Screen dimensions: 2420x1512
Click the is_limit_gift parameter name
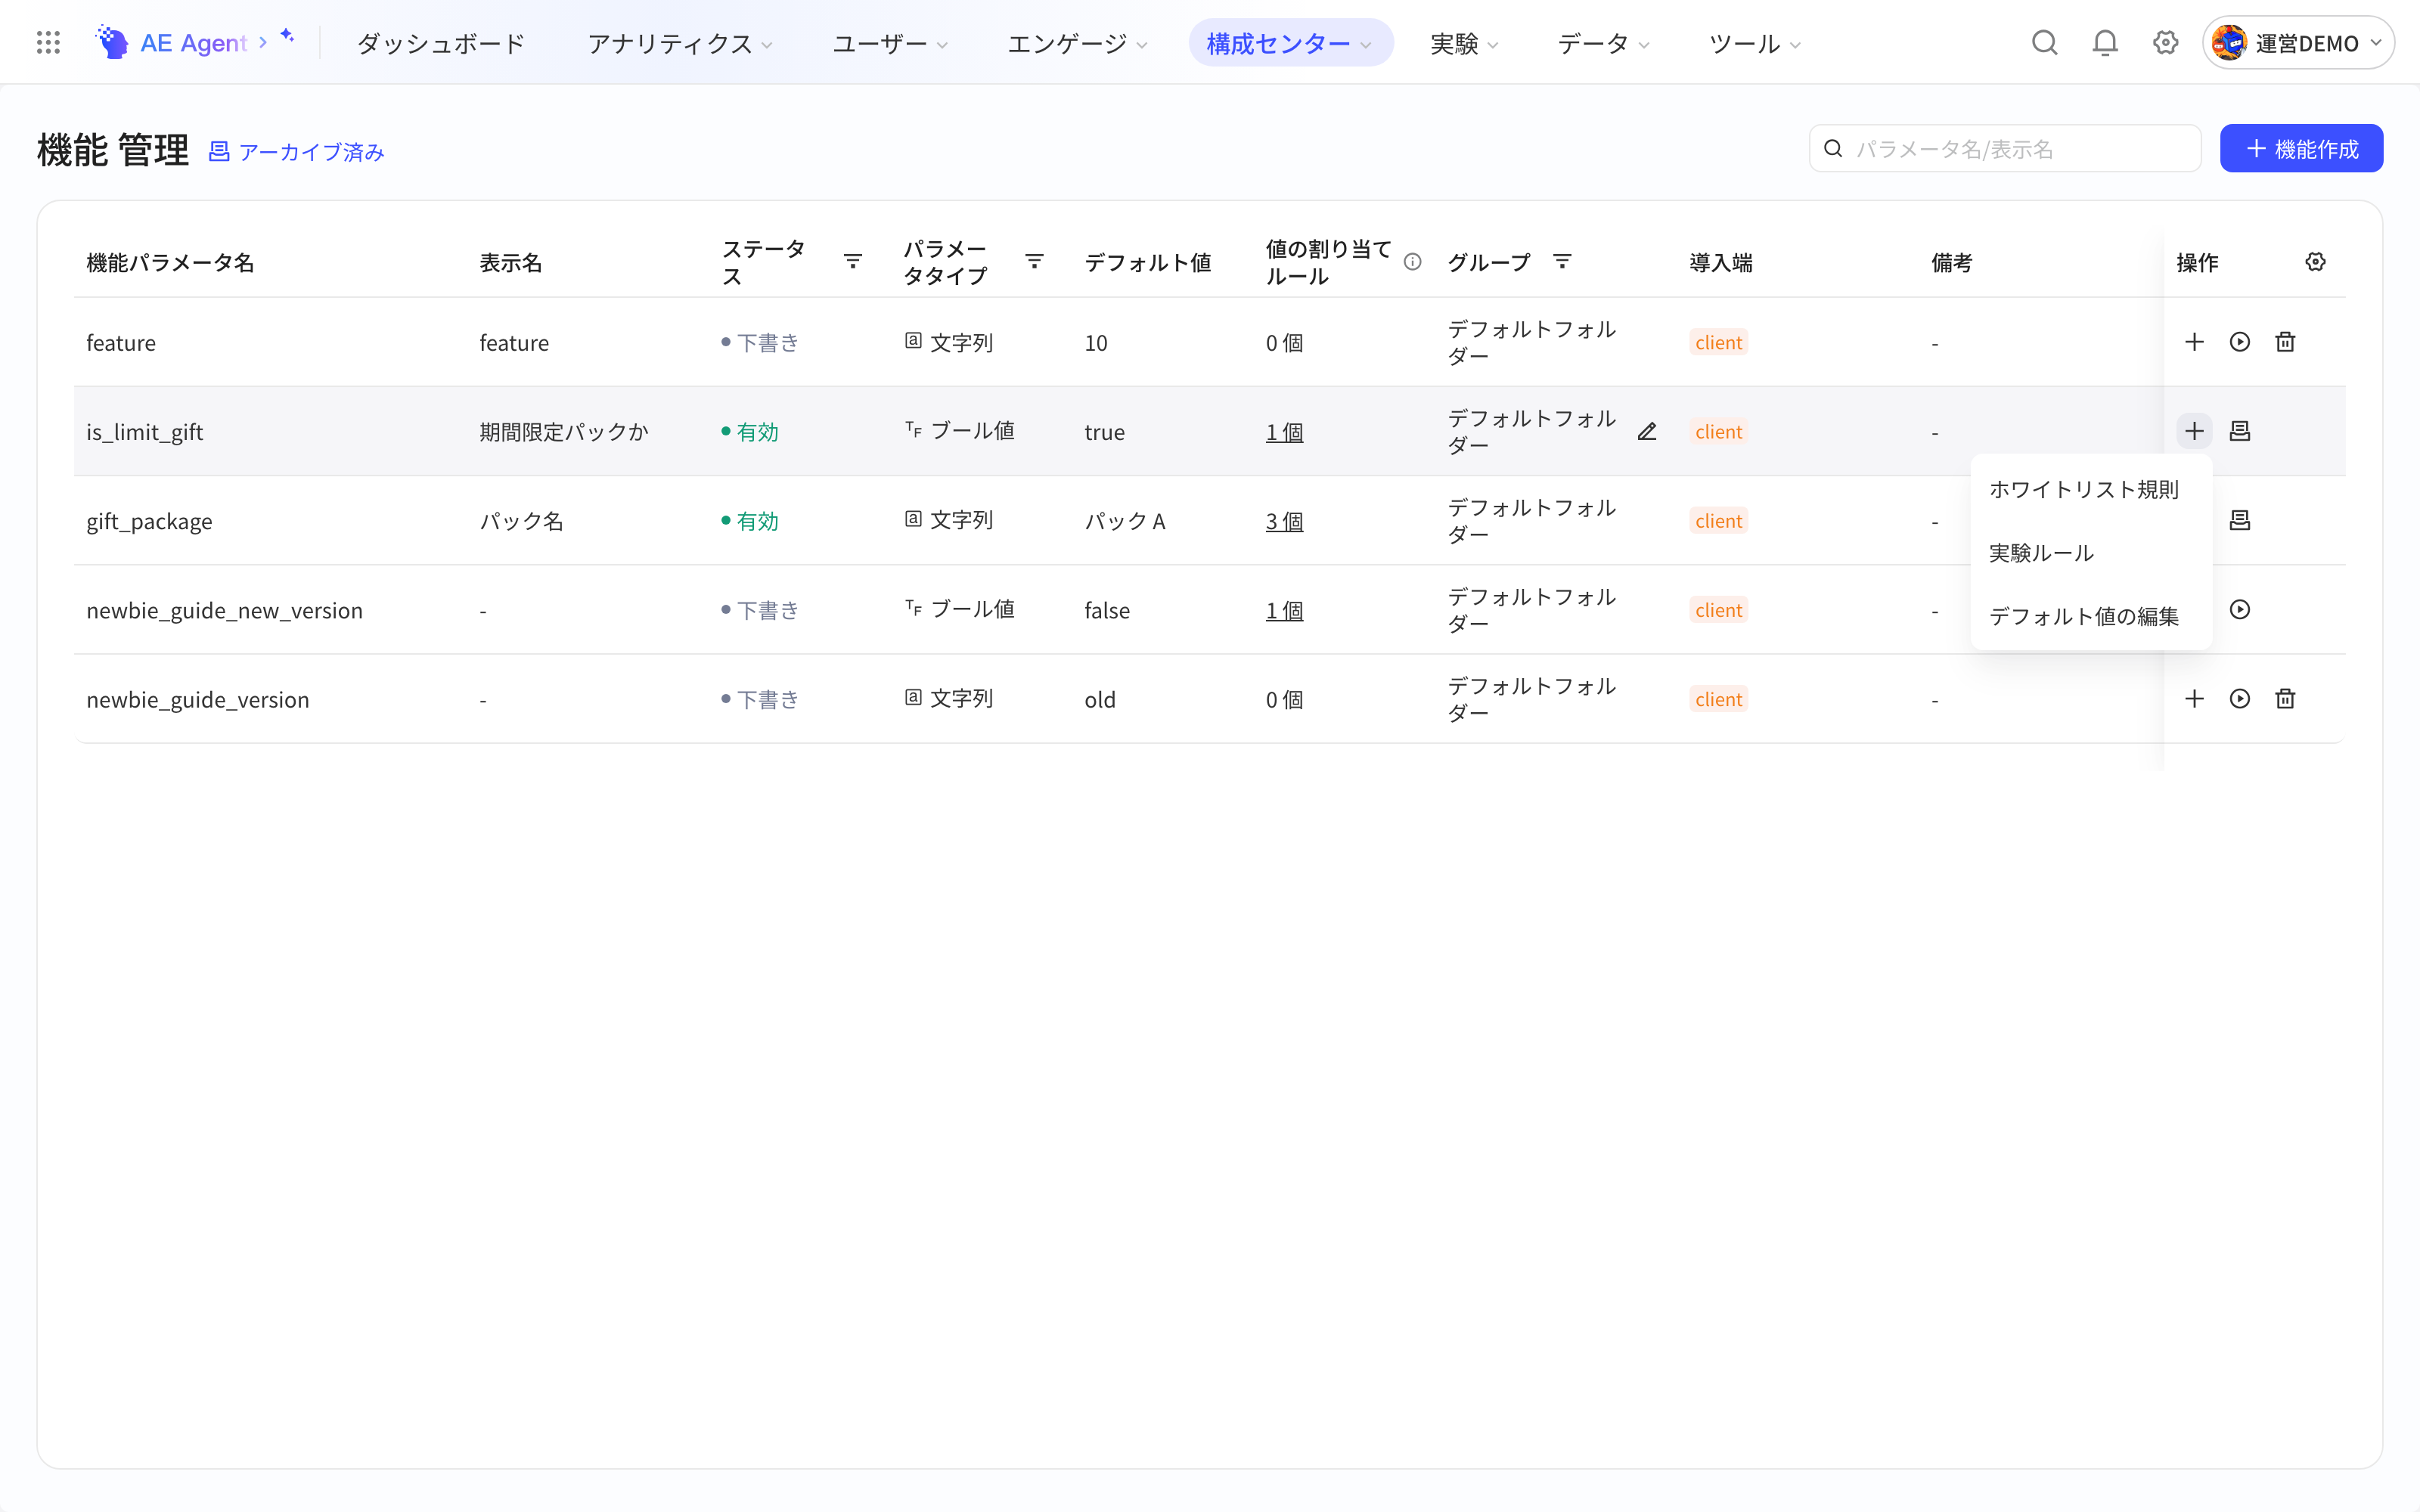click(144, 432)
